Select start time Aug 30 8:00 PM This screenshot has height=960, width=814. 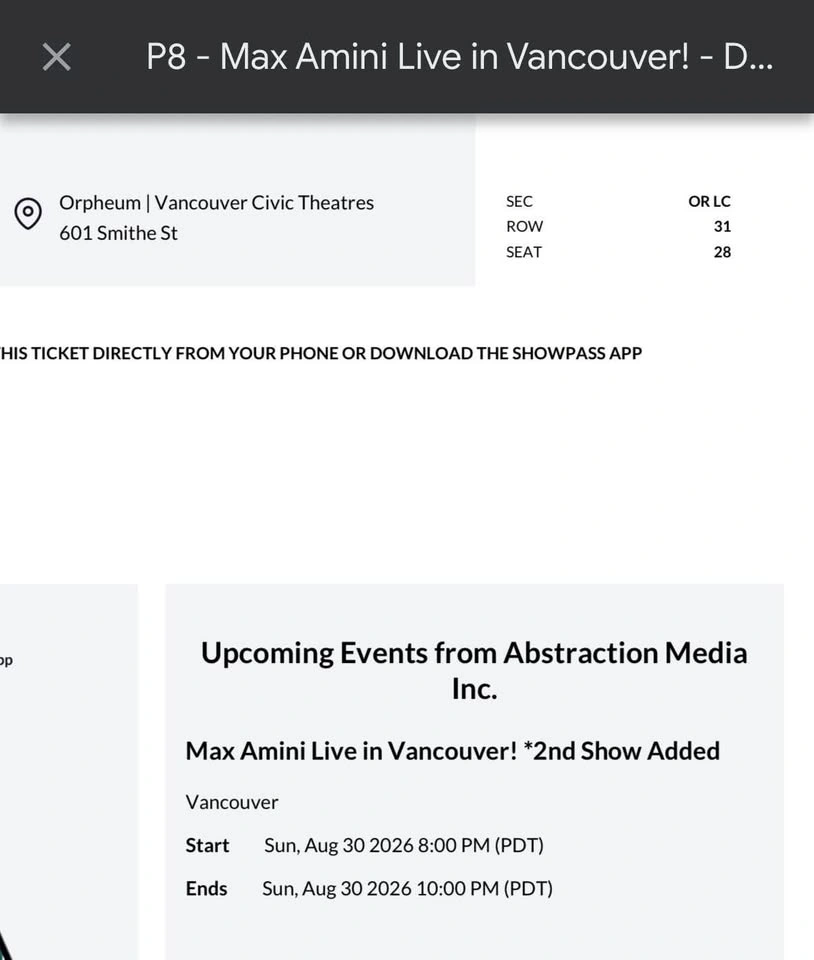[x=404, y=846]
